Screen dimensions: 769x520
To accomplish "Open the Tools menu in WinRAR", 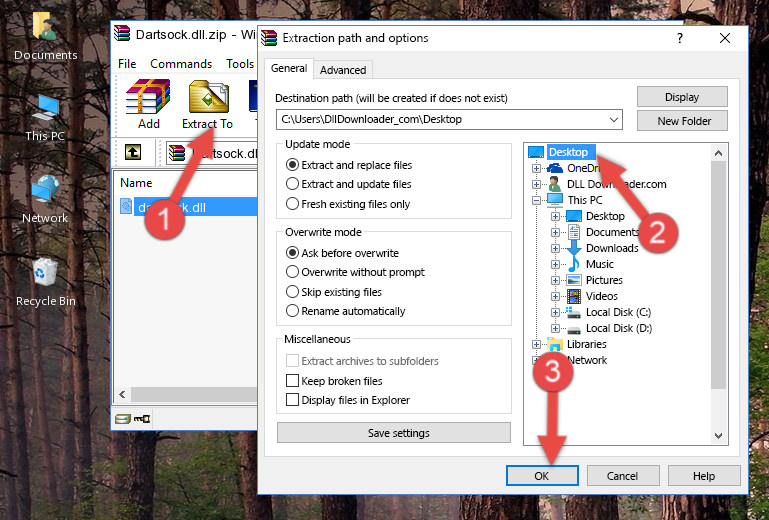I will click(x=240, y=64).
